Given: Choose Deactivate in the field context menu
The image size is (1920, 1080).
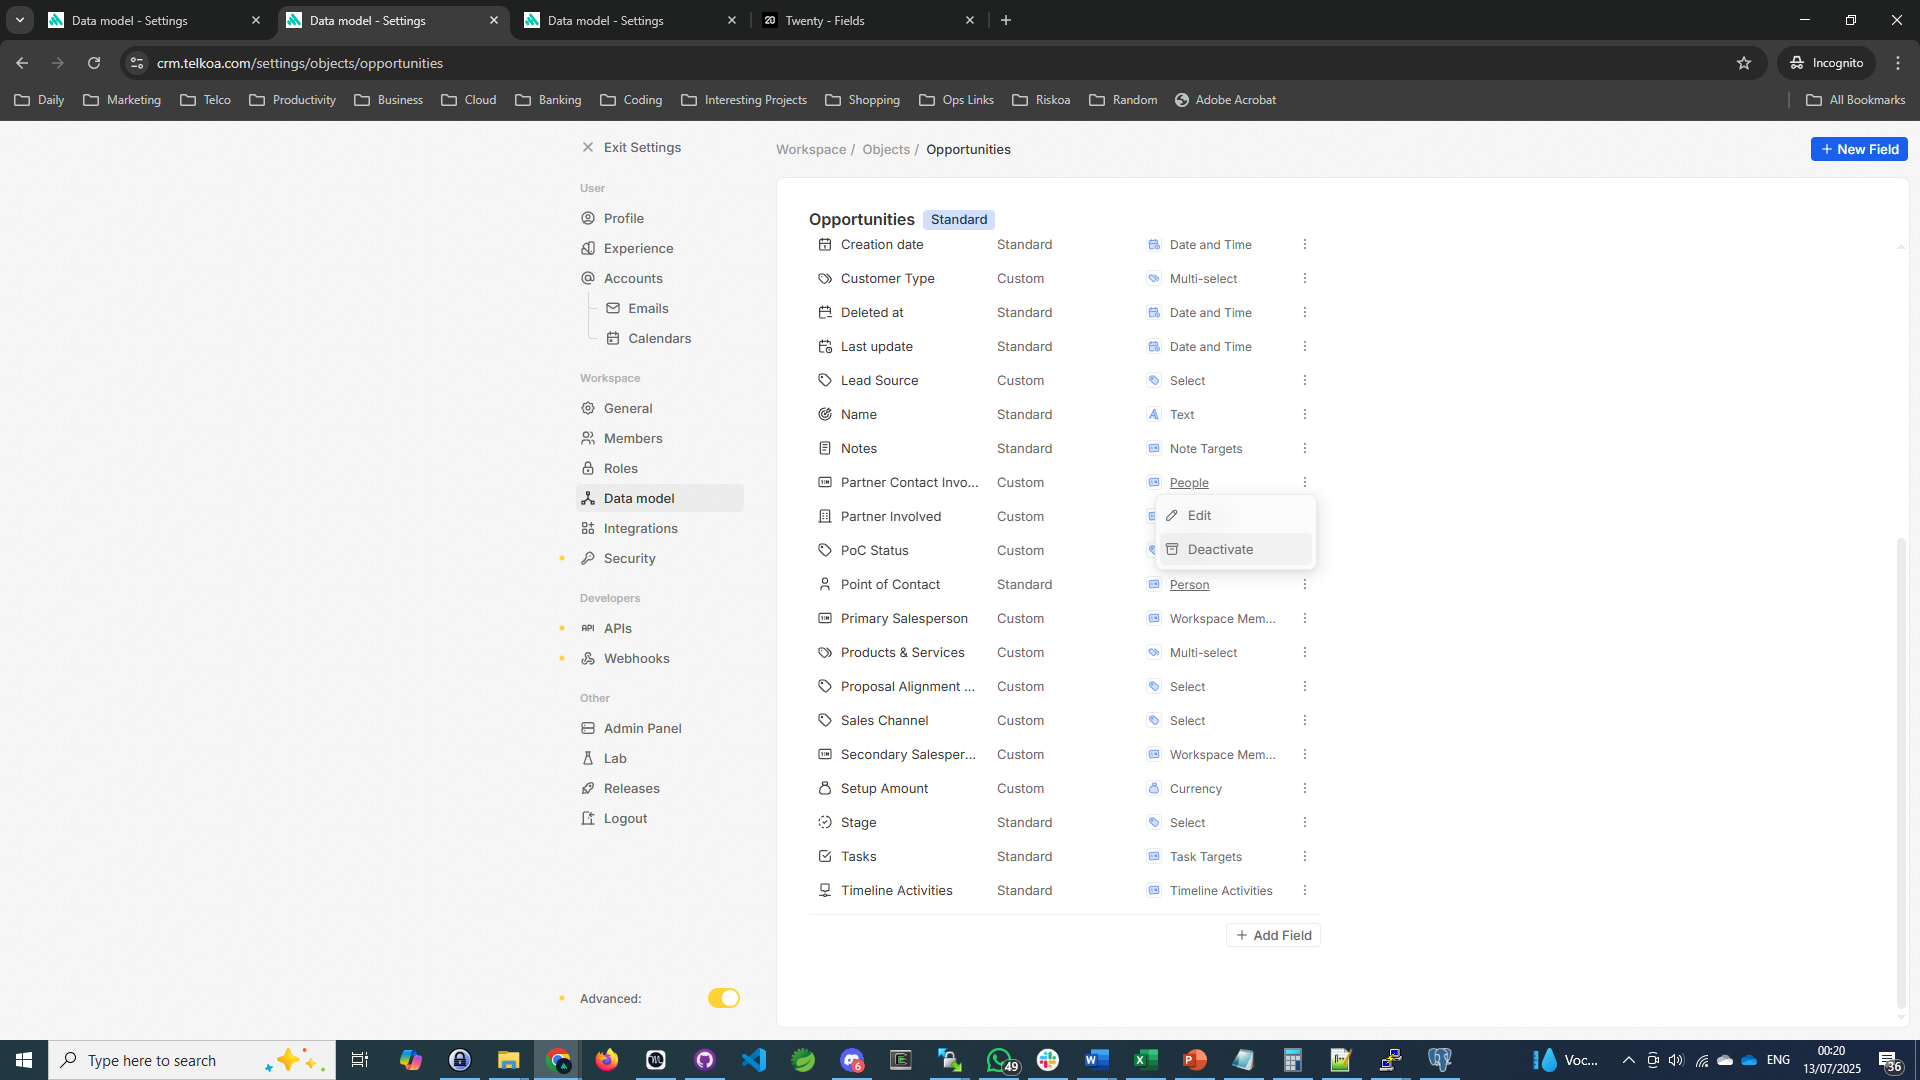Looking at the screenshot, I should (1235, 549).
